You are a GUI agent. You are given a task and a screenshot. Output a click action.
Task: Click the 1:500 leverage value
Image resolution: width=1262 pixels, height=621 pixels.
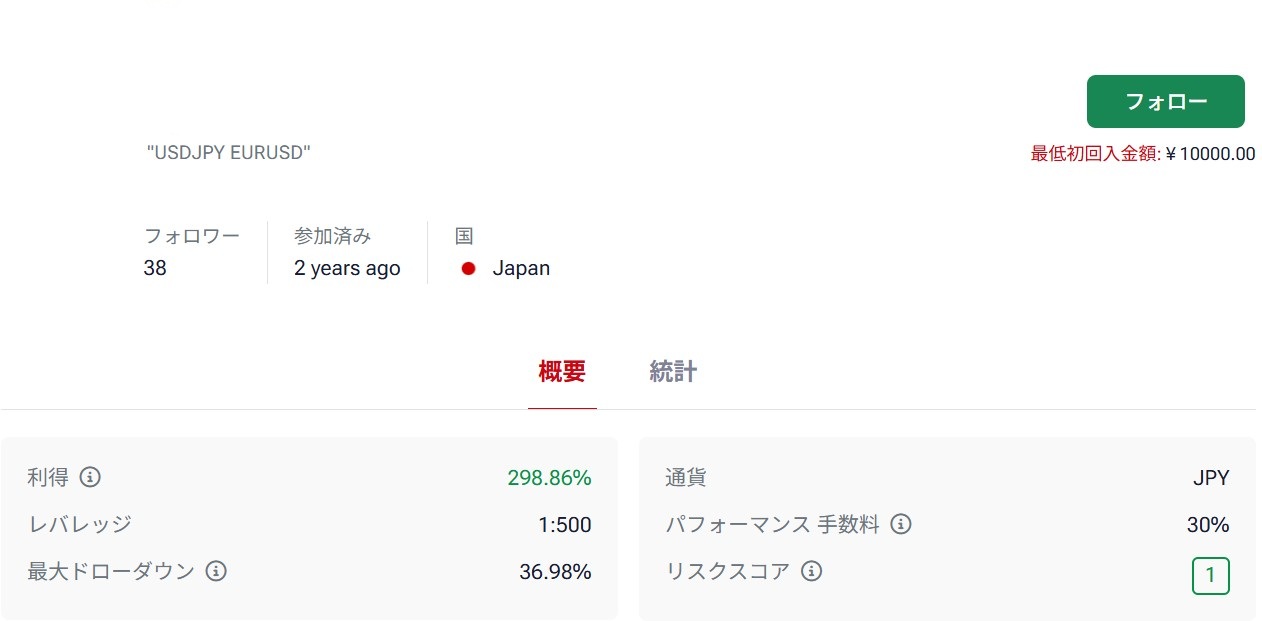(x=564, y=525)
